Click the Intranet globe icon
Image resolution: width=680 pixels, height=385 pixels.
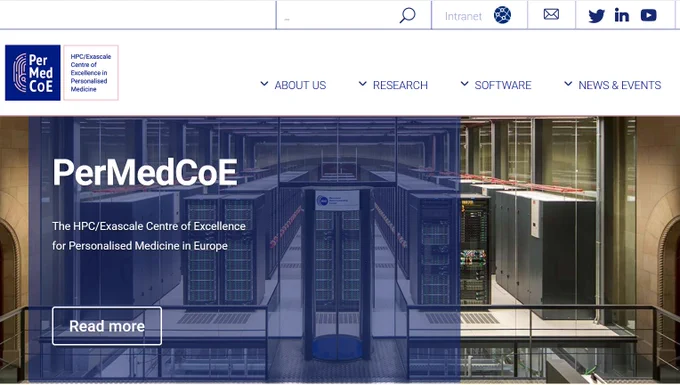pos(502,15)
